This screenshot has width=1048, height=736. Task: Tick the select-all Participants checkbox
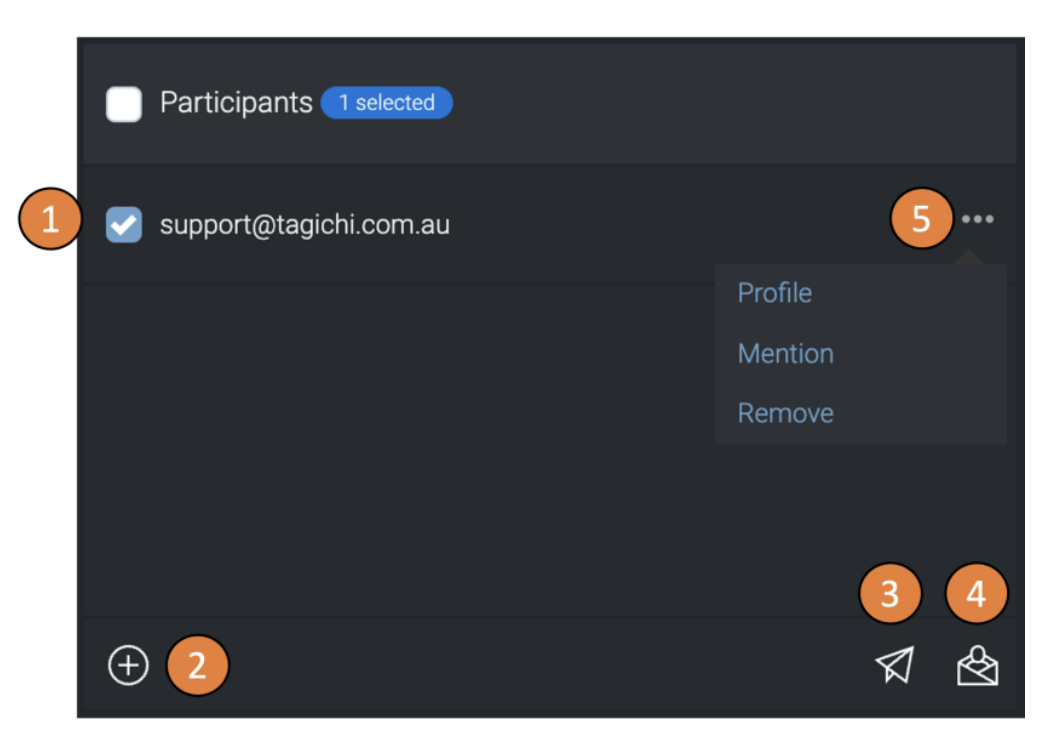[124, 104]
